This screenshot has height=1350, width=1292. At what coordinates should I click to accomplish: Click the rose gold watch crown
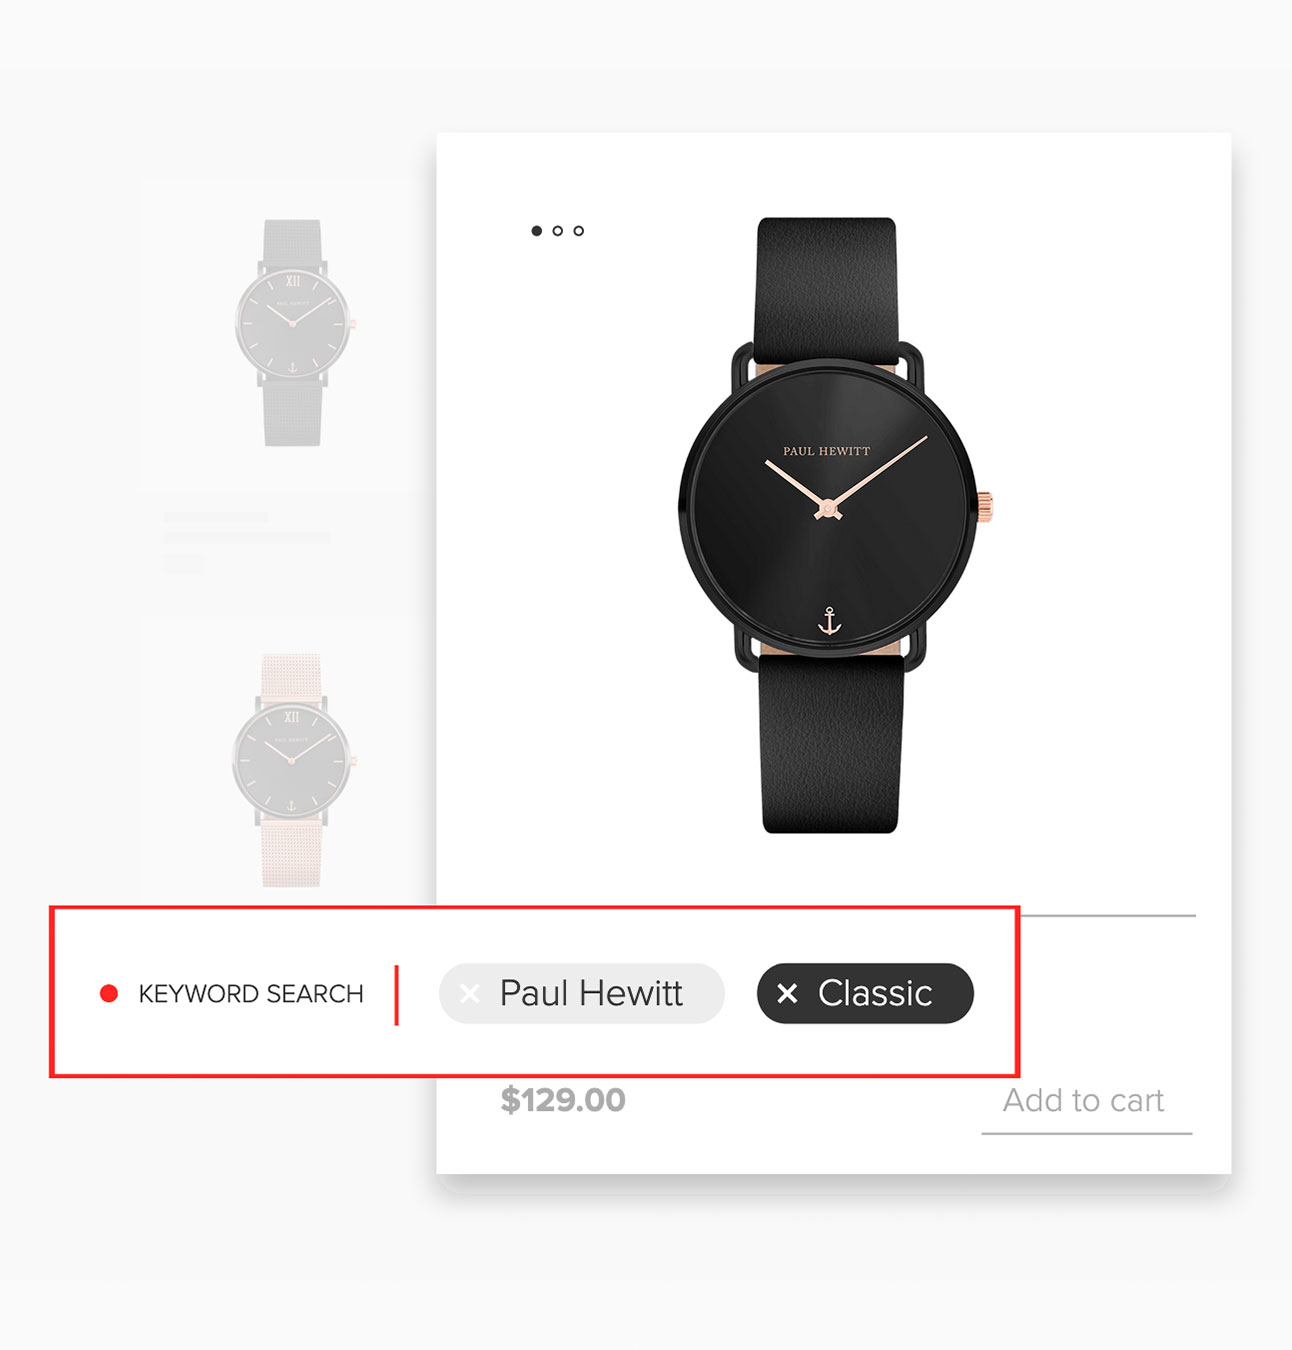(x=984, y=507)
